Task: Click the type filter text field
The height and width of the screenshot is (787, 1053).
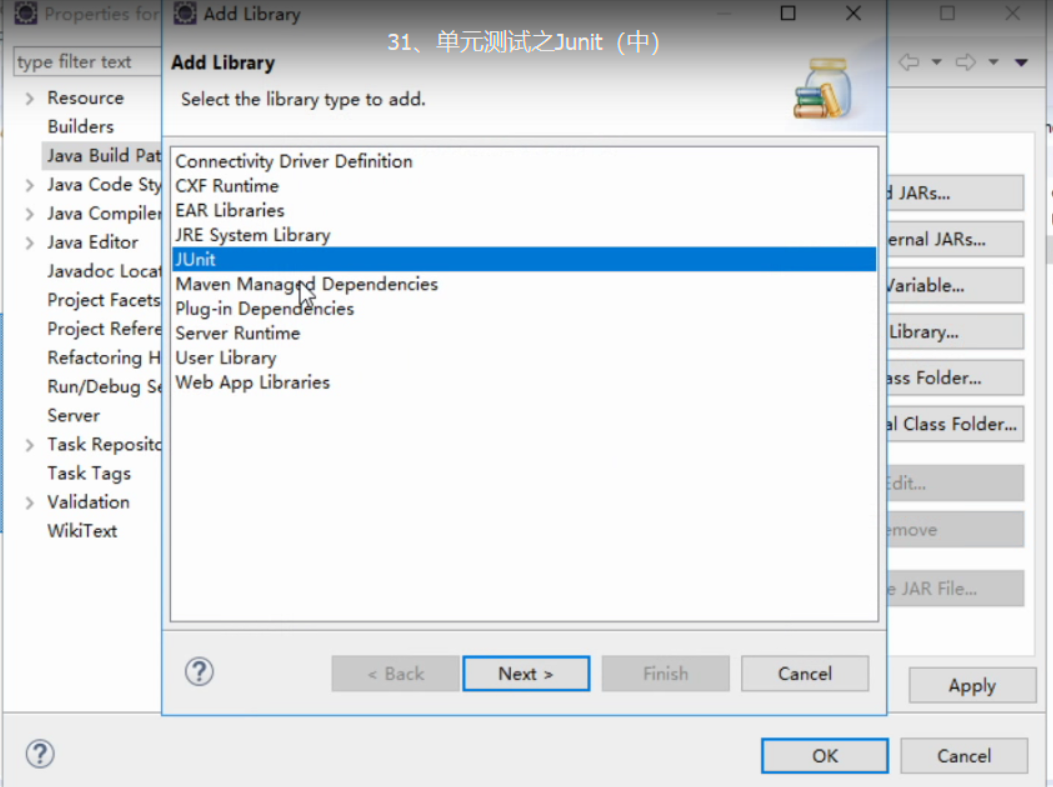Action: pos(87,62)
